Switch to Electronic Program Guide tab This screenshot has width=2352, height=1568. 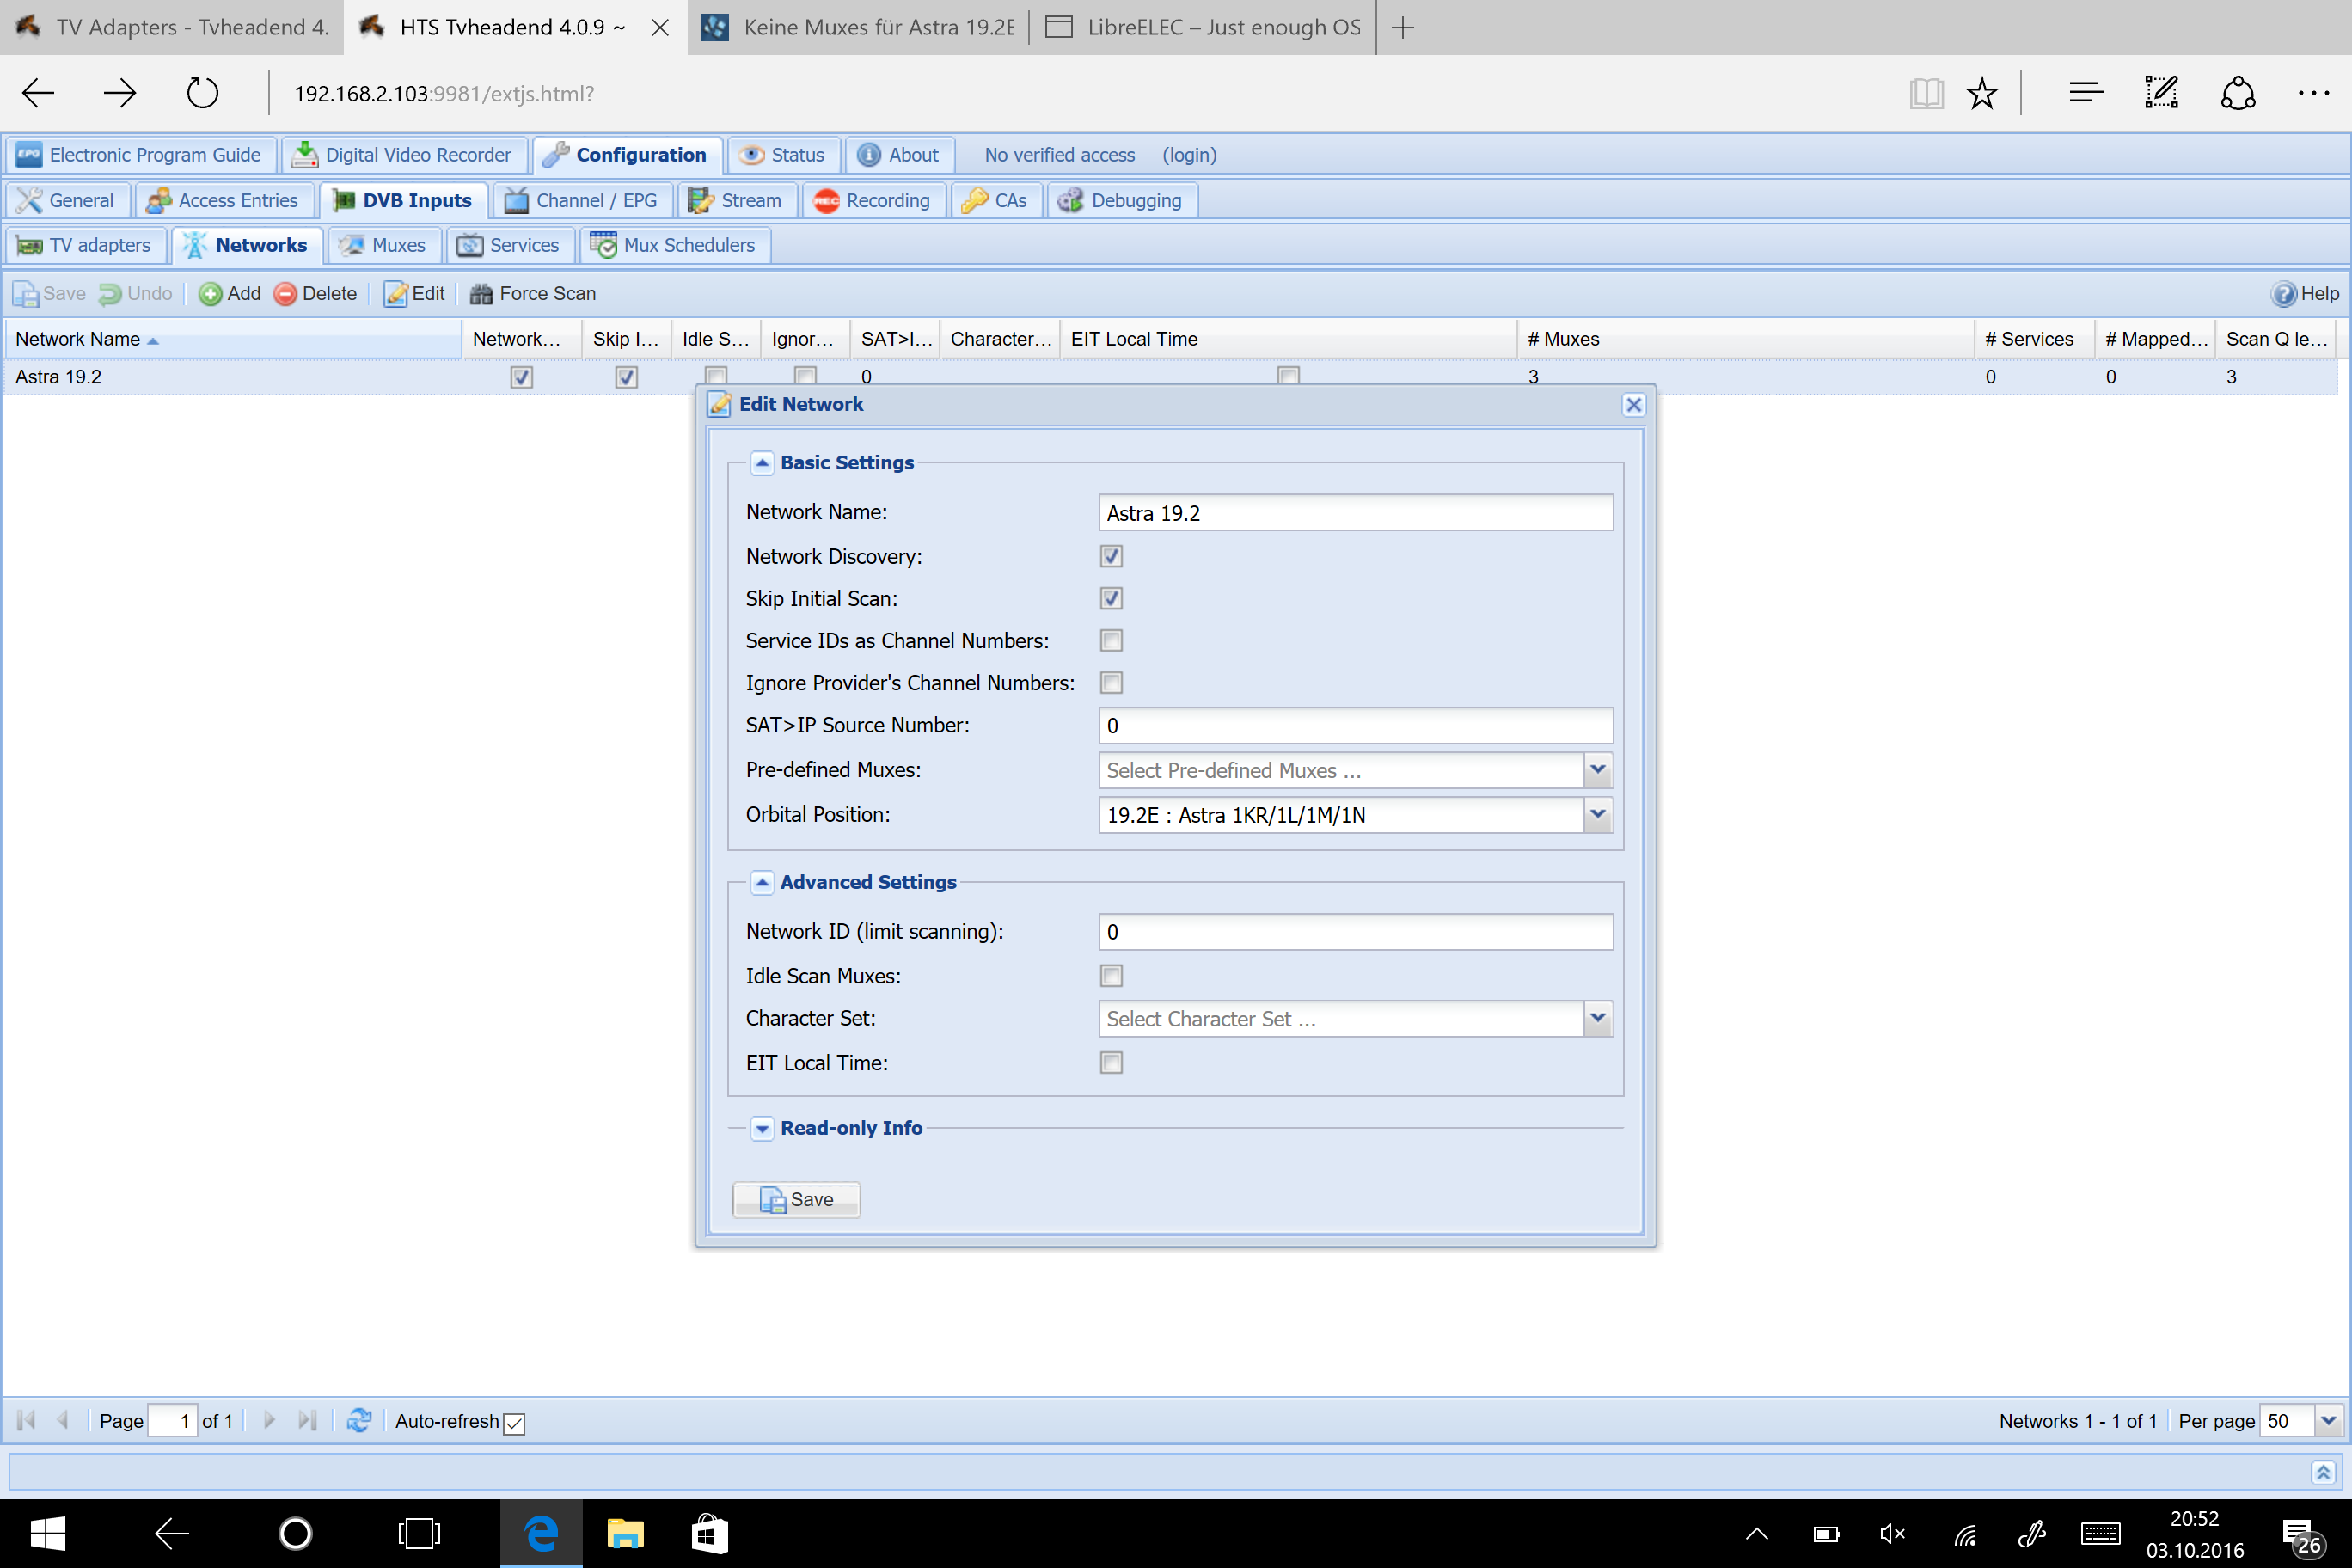[x=140, y=155]
